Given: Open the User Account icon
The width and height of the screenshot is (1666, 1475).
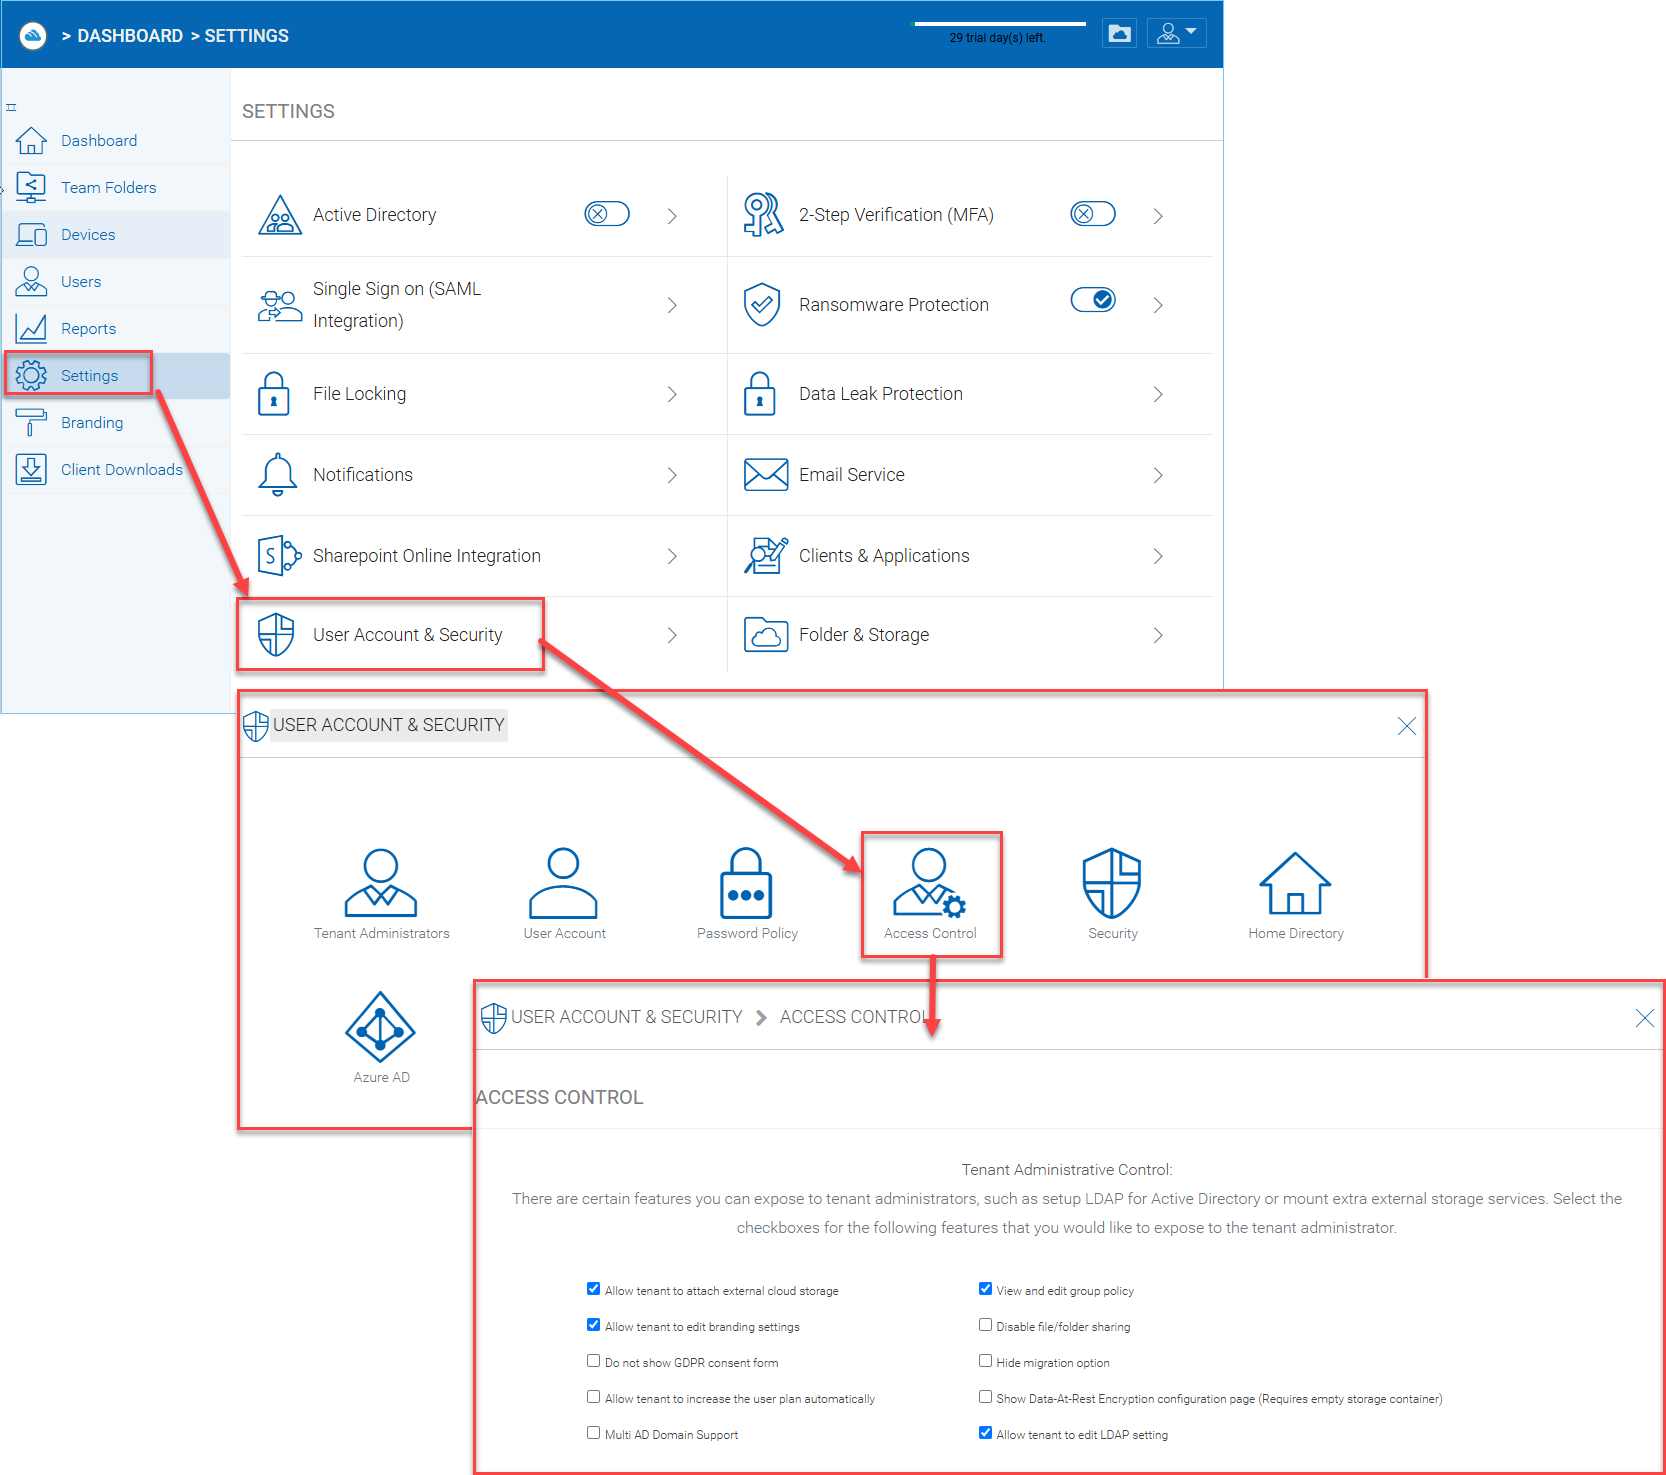Looking at the screenshot, I should click(x=563, y=883).
